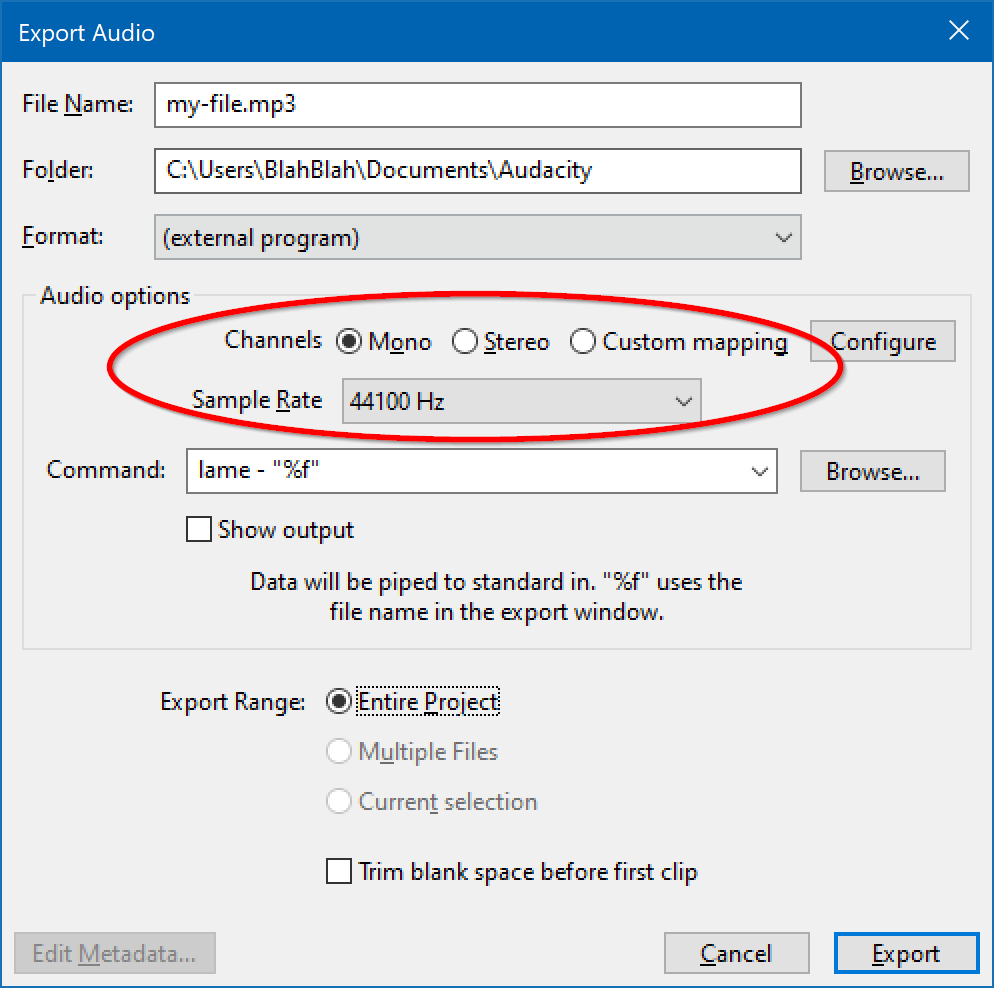Edit the my-file.mp3 file name

pos(400,105)
